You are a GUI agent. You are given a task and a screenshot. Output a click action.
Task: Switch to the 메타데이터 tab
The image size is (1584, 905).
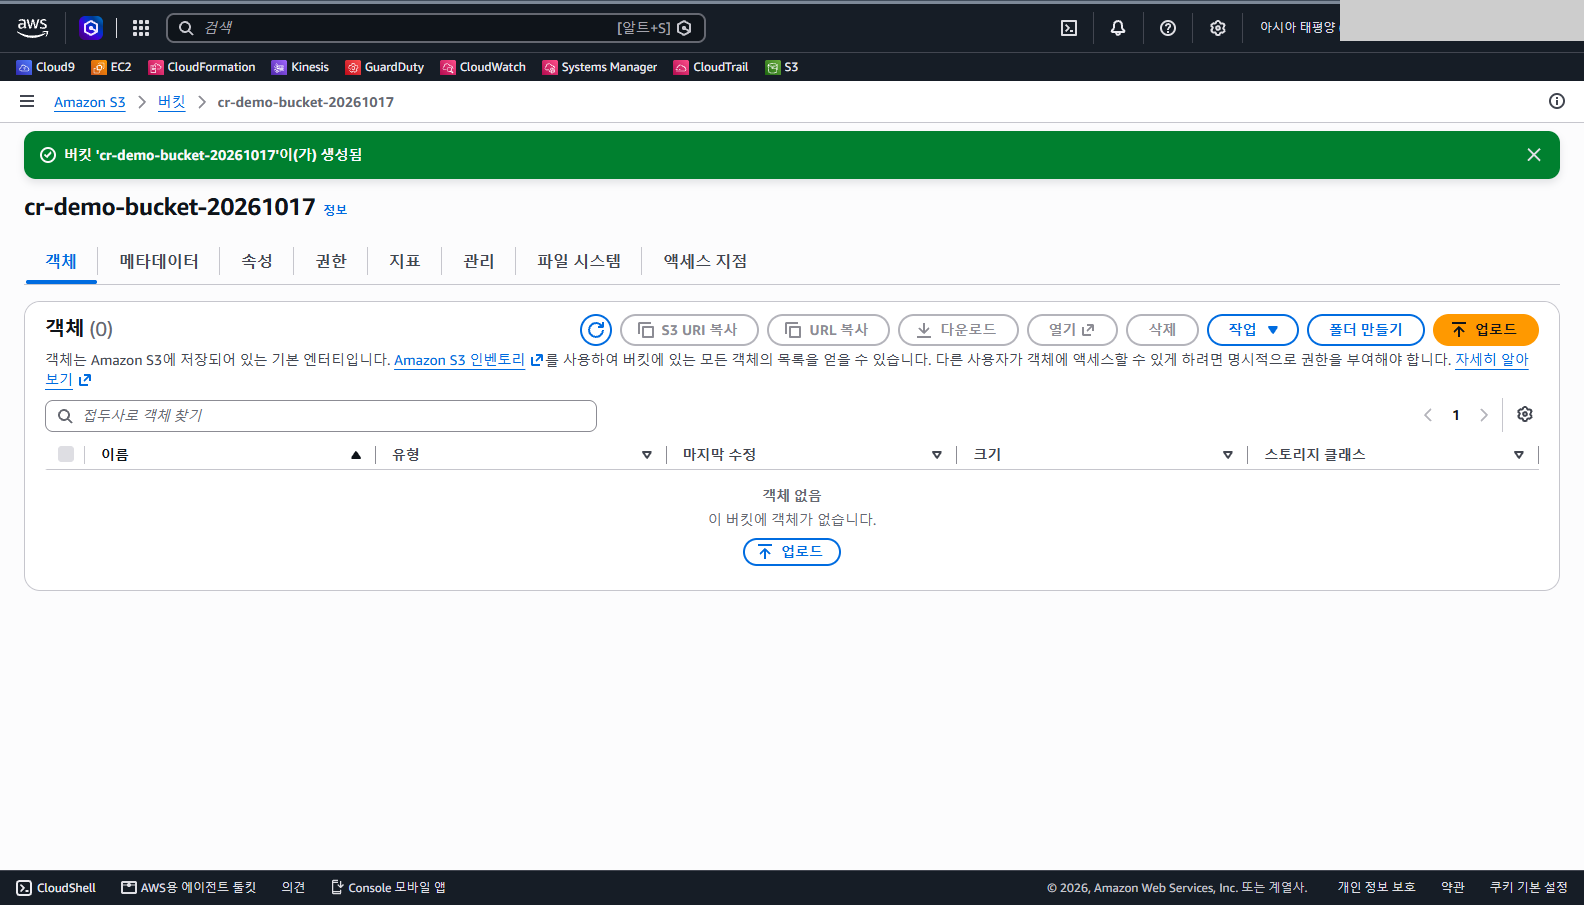[159, 261]
